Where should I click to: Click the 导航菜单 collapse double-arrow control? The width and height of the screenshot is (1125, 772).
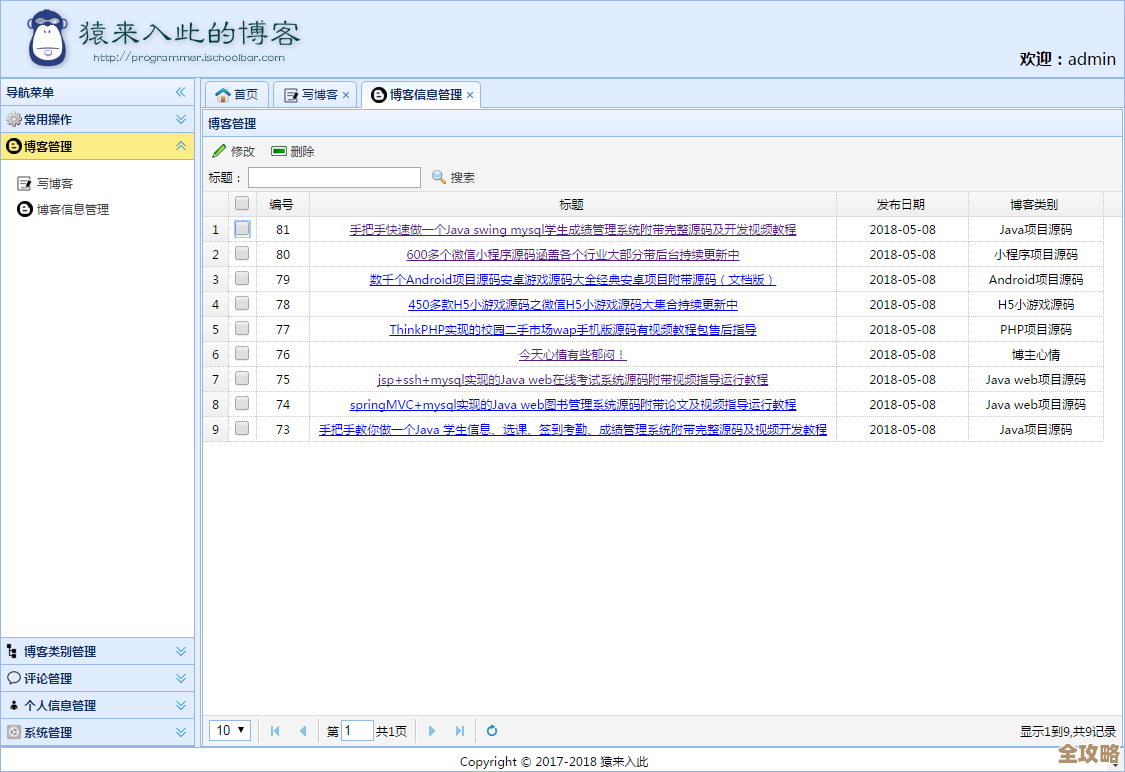point(181,91)
